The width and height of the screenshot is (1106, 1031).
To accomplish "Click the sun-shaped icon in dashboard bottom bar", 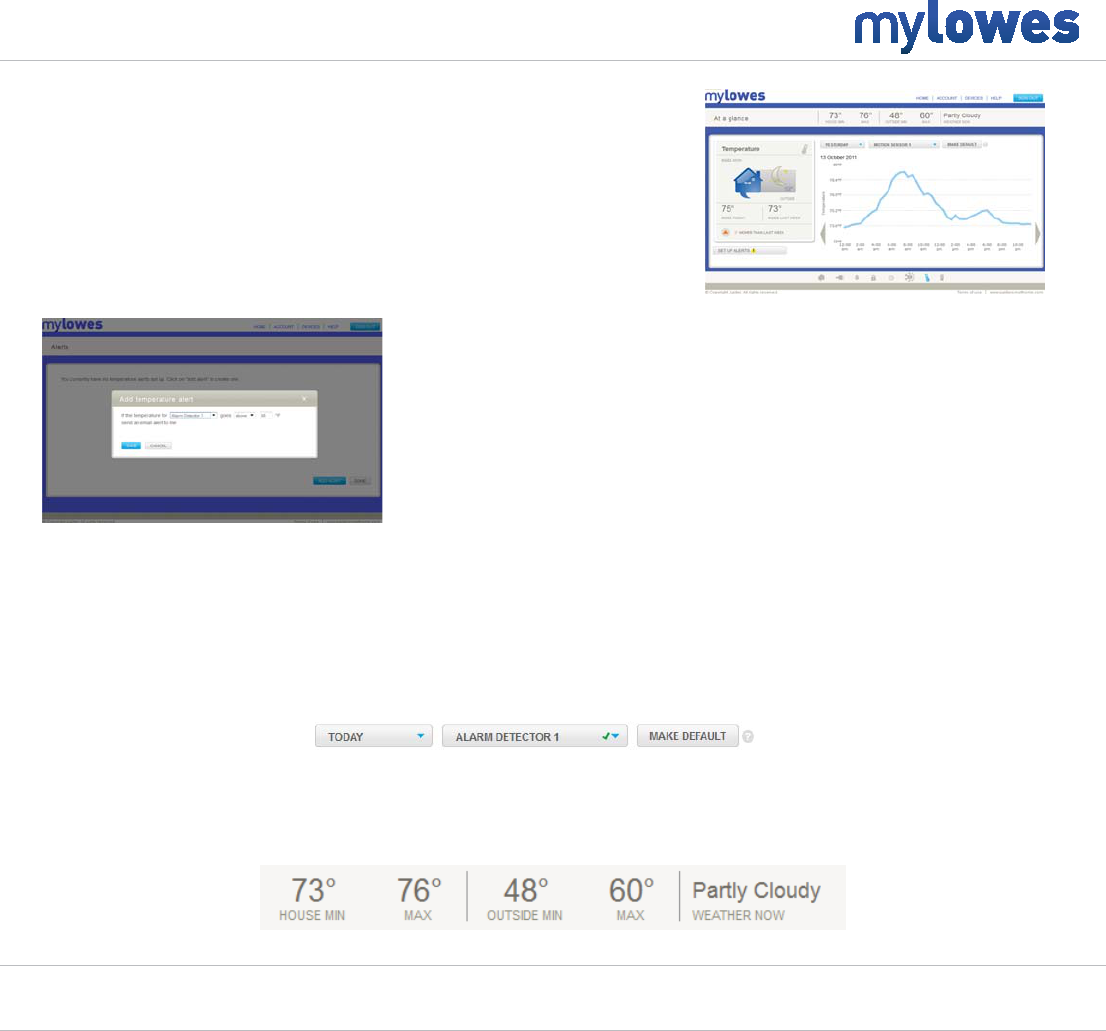I will coord(909,277).
